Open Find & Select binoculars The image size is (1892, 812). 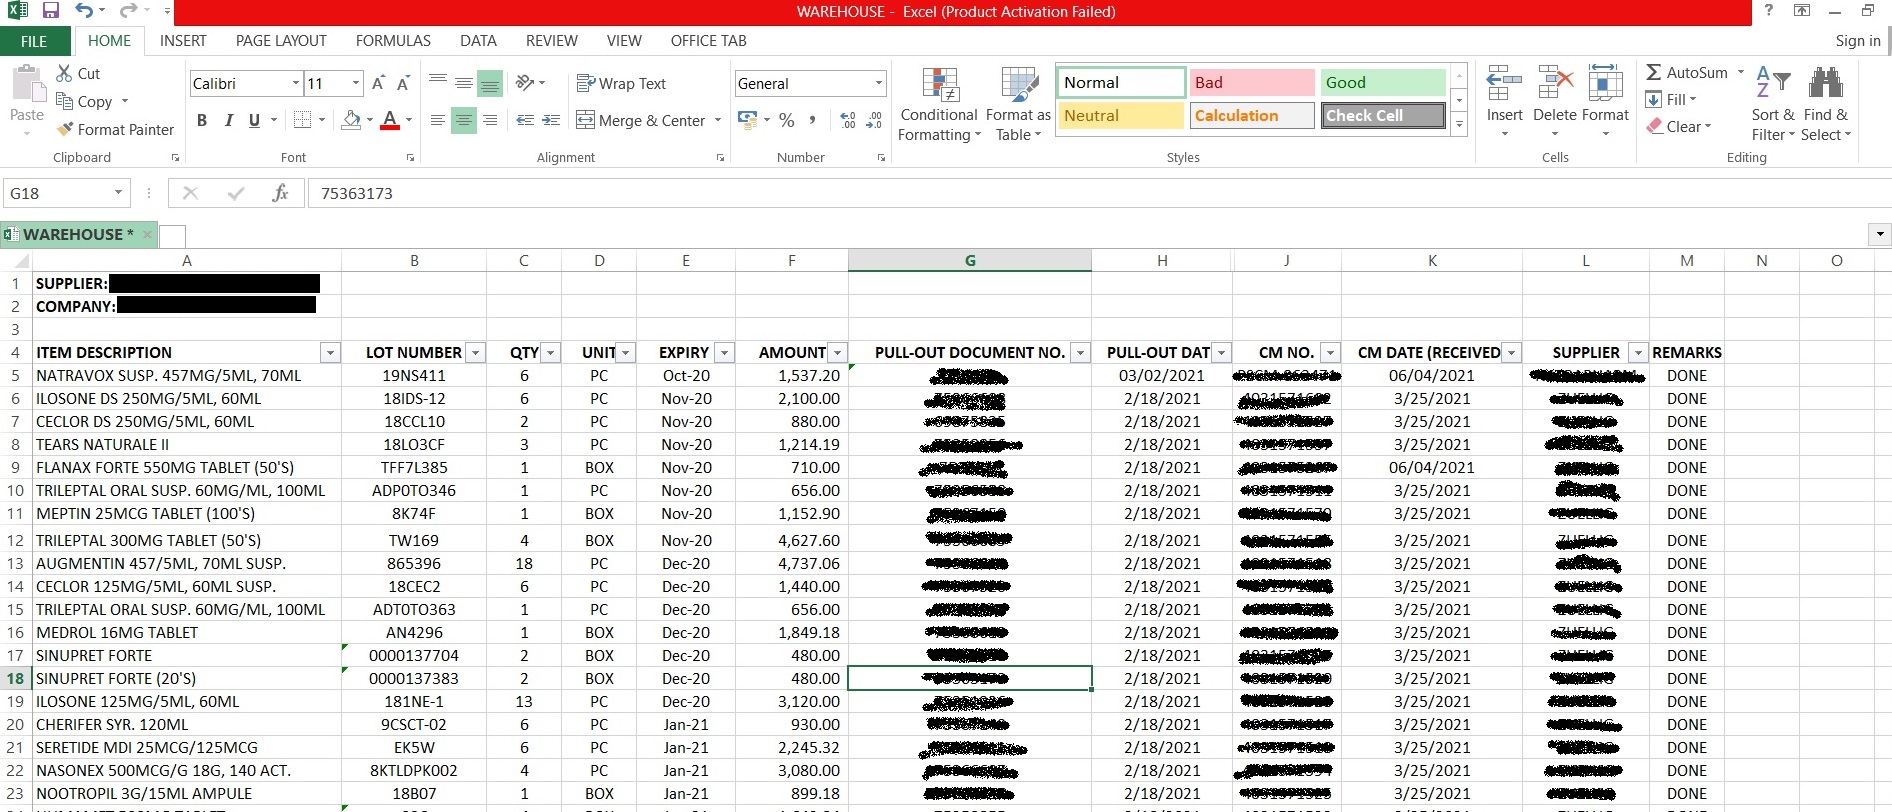[1826, 103]
